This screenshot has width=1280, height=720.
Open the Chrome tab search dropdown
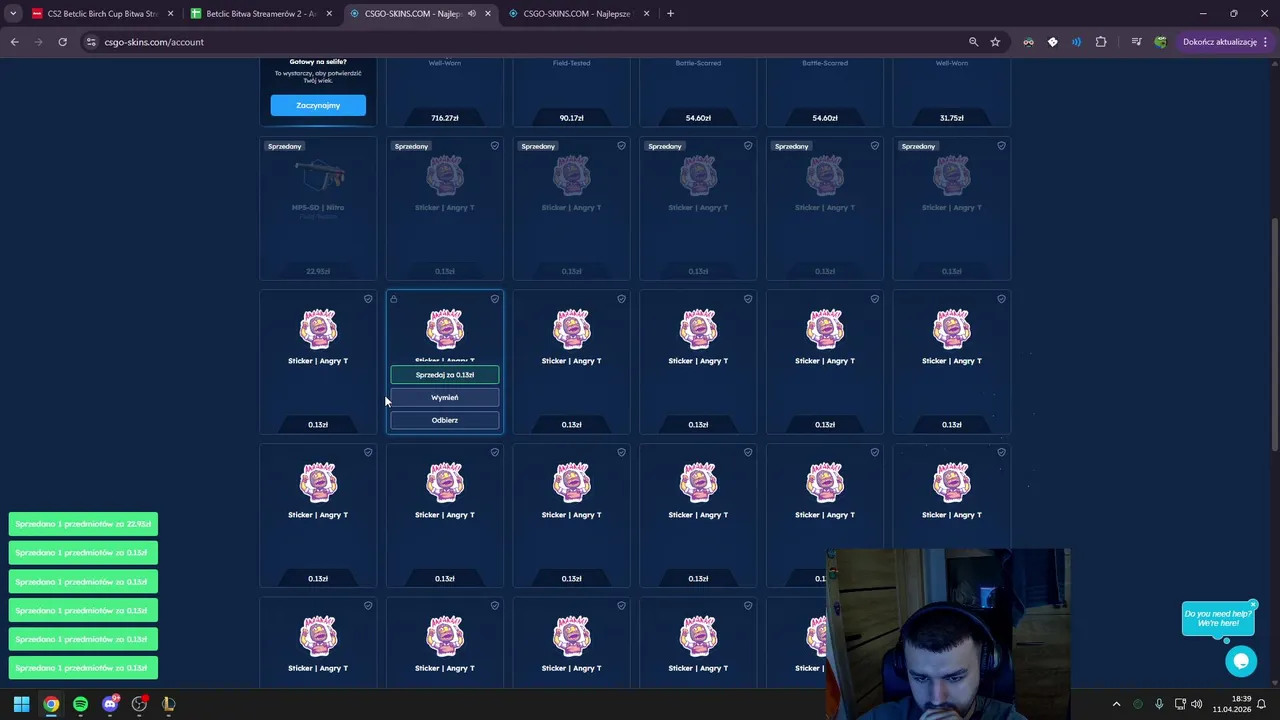coord(13,14)
